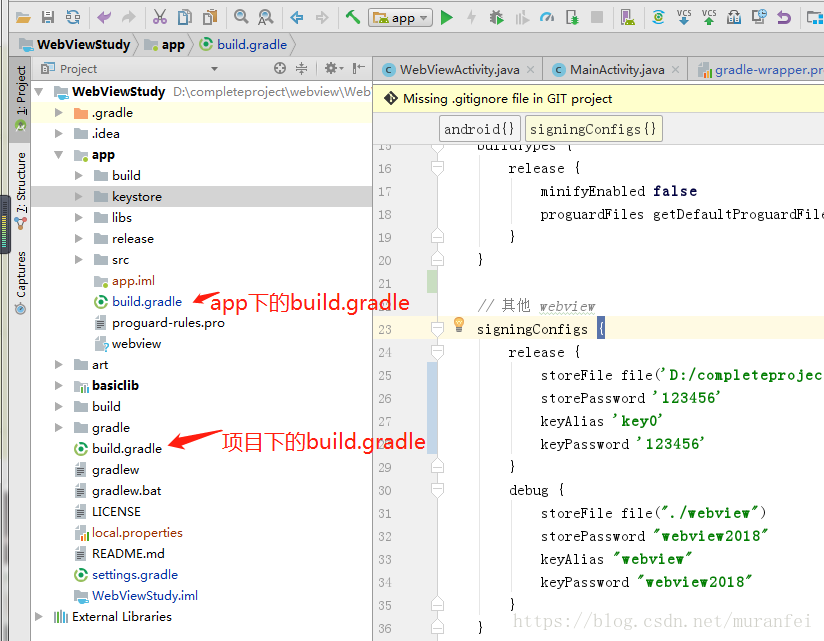Toggle fold marker at signingConfigs line 23
Screen dimensions: 824x641
coord(437,329)
